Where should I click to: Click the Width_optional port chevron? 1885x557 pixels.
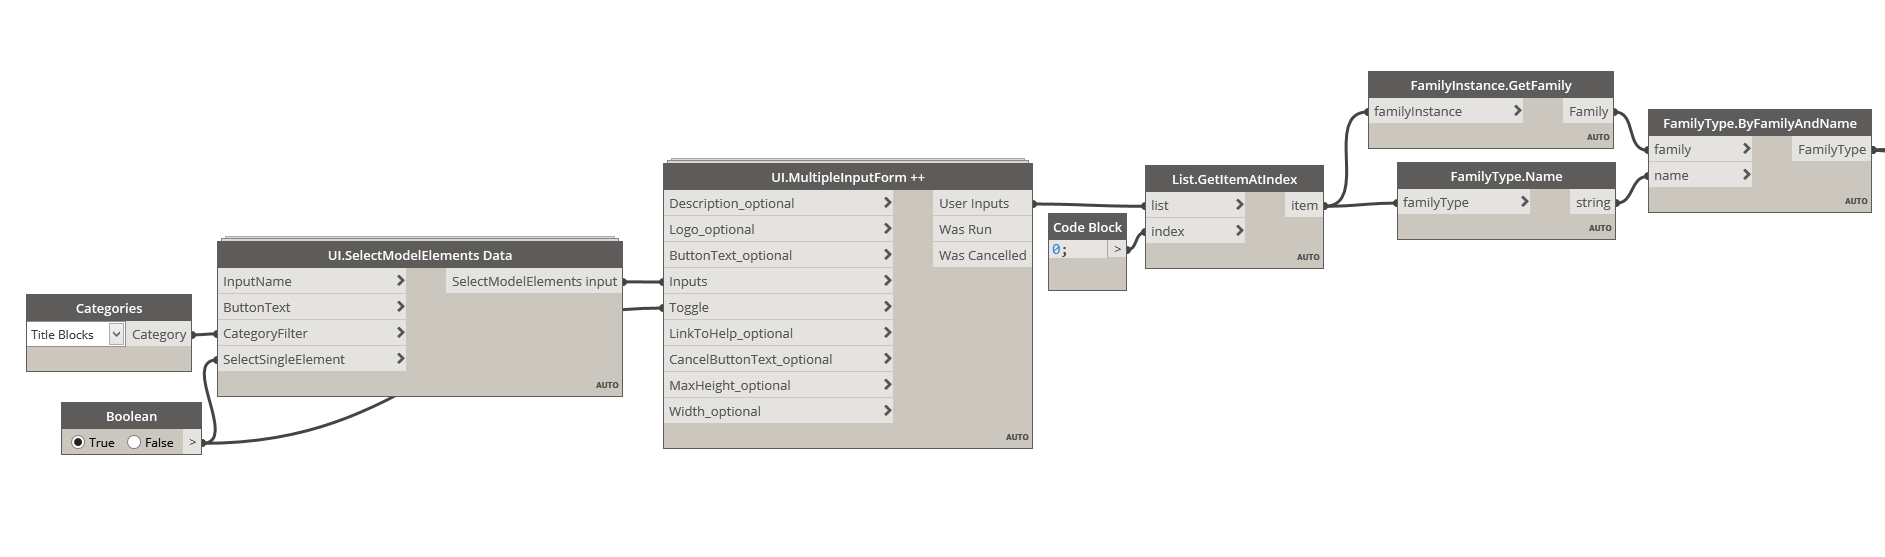[887, 411]
